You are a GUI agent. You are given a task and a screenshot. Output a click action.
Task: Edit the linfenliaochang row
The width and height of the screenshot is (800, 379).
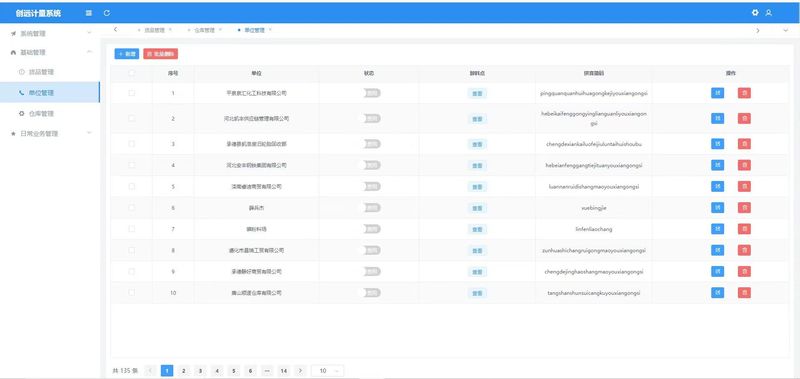pos(717,229)
